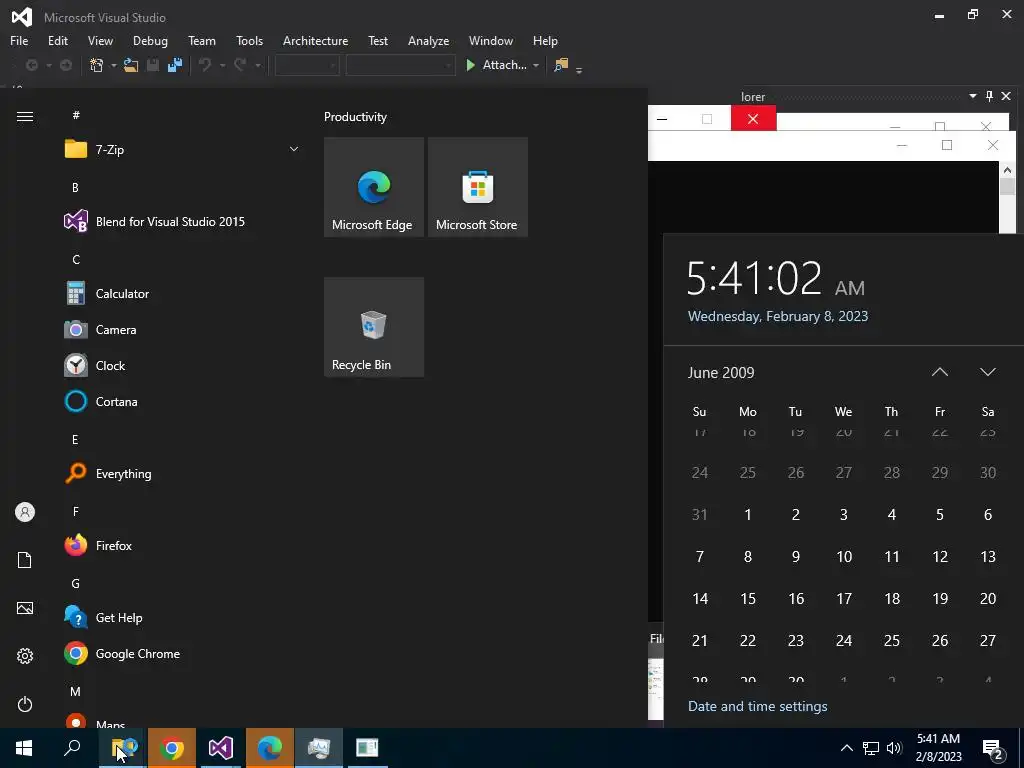The width and height of the screenshot is (1024, 768).
Task: Open Date and time settings link
Action: [x=758, y=706]
